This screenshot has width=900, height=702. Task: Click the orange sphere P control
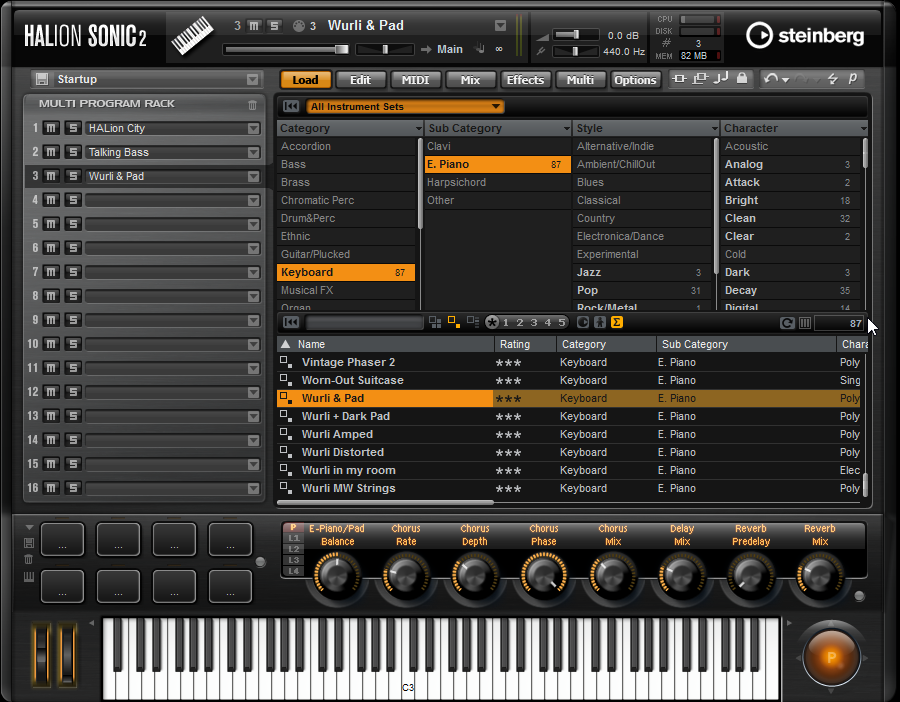[x=831, y=658]
